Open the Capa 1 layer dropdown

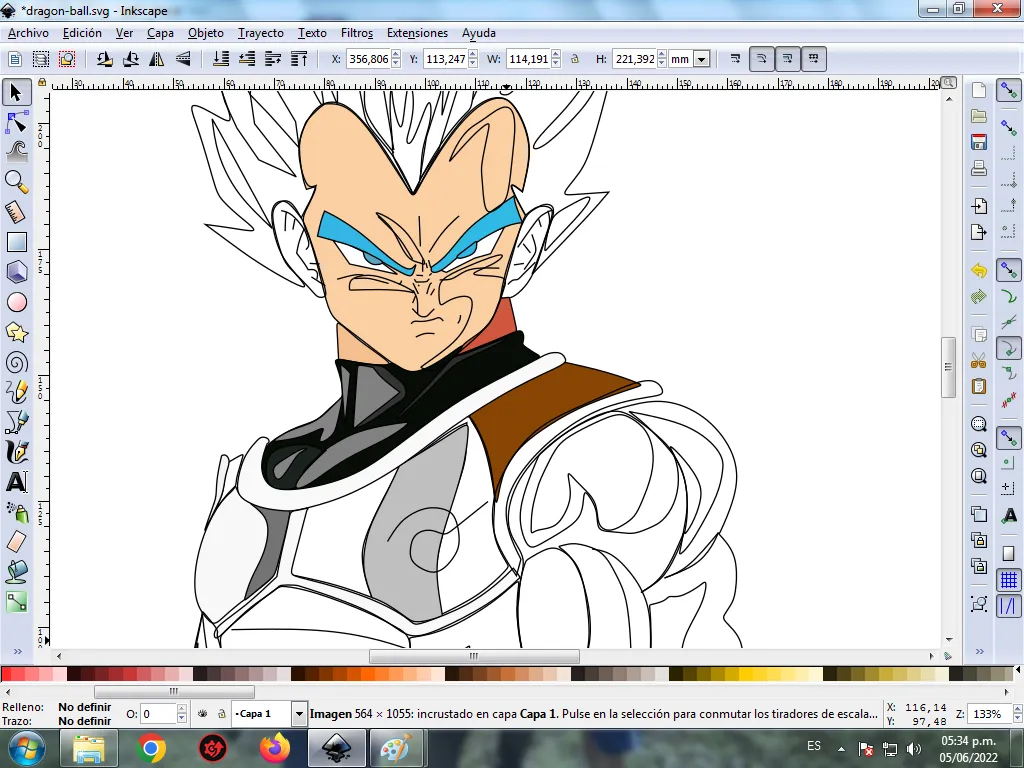pos(299,714)
